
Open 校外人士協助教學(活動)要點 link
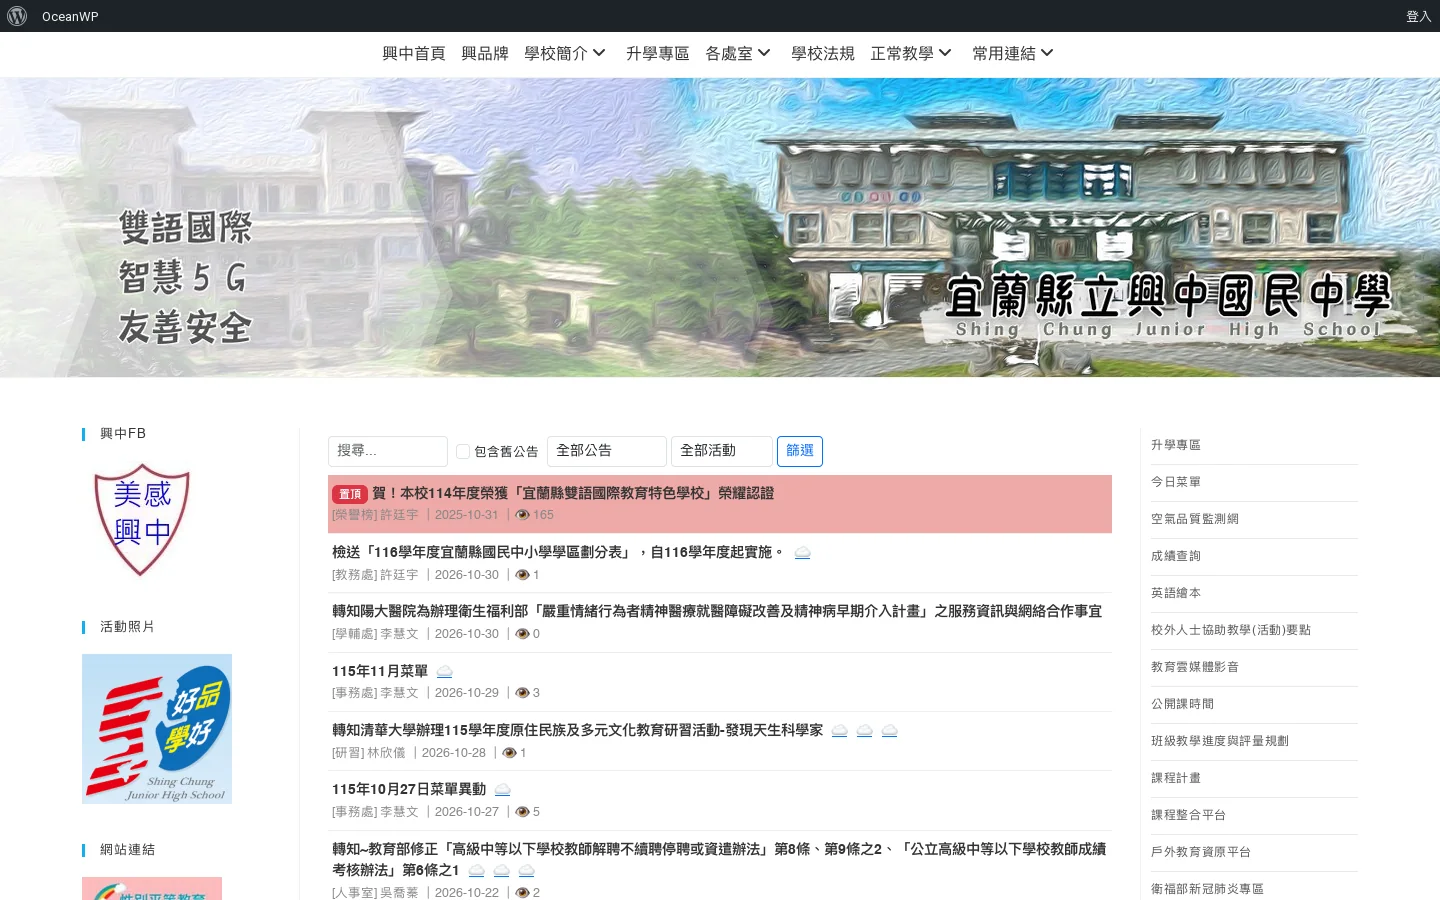pyautogui.click(x=1231, y=630)
